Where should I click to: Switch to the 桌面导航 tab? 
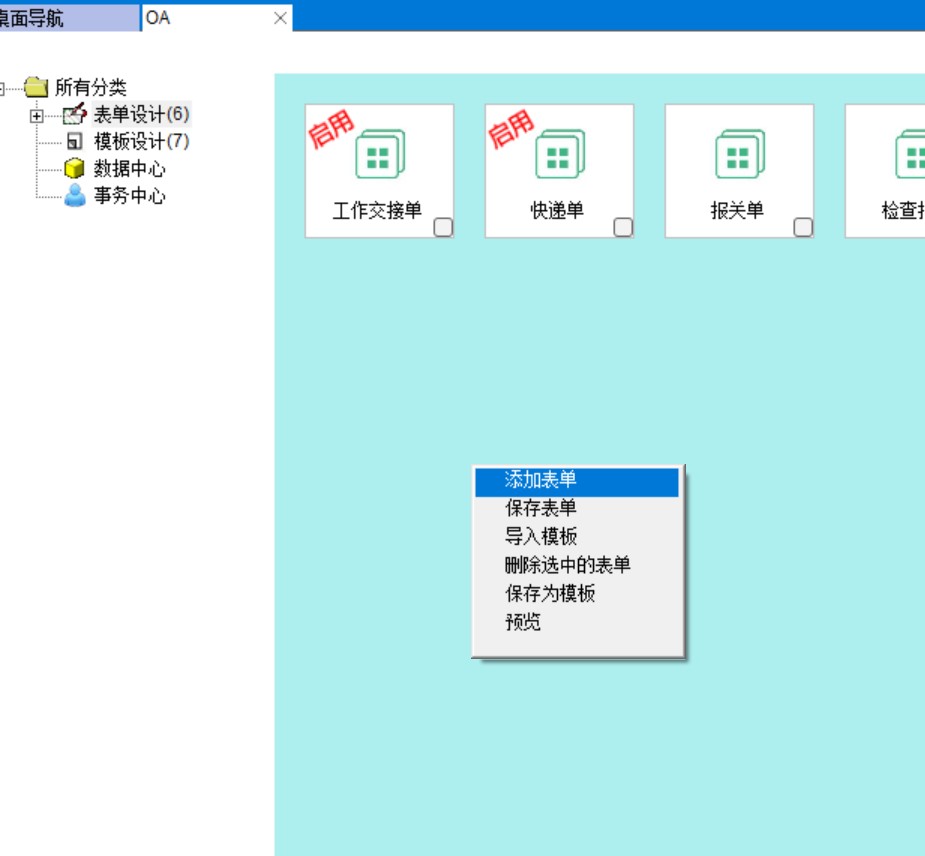pos(35,18)
